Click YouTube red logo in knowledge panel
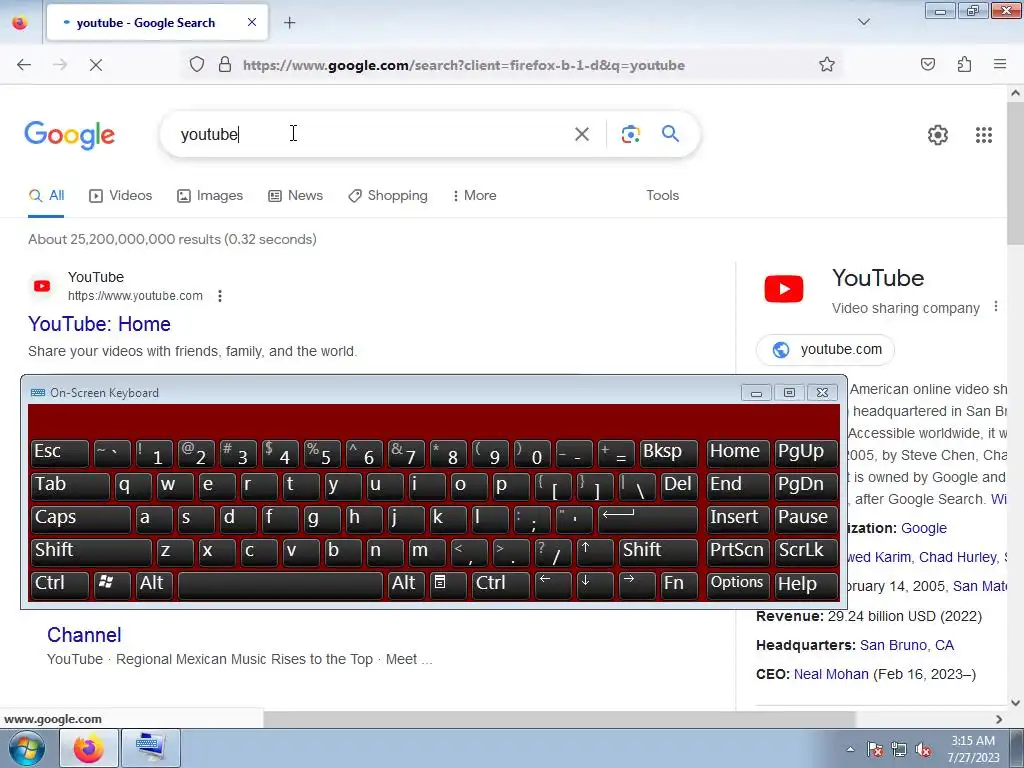1024x768 pixels. coord(784,289)
